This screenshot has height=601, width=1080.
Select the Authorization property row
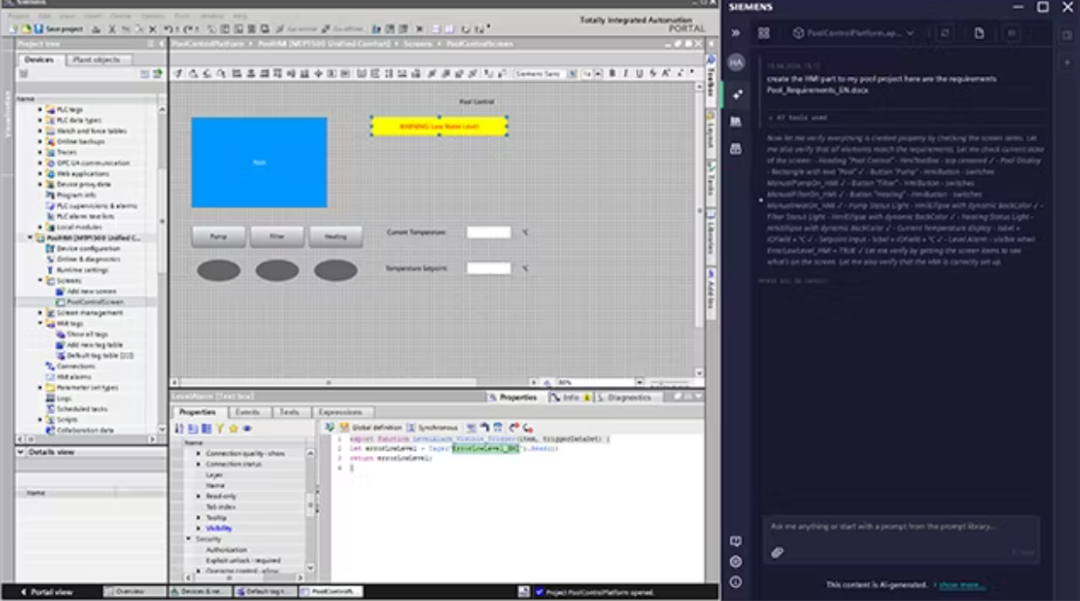(226, 549)
